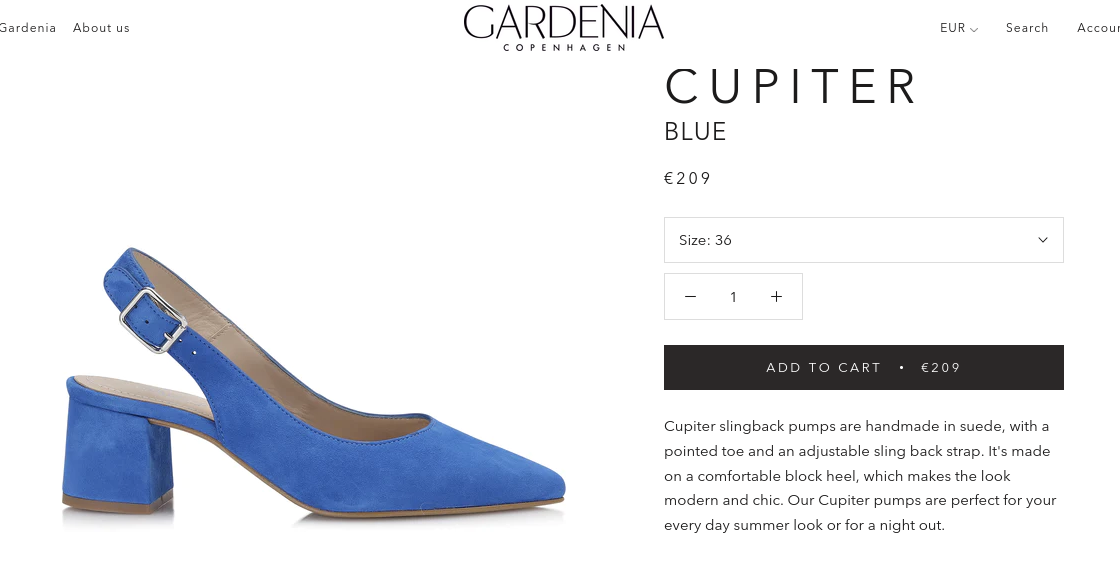Click the chevron next to EUR
The height and width of the screenshot is (562, 1120).
click(974, 29)
